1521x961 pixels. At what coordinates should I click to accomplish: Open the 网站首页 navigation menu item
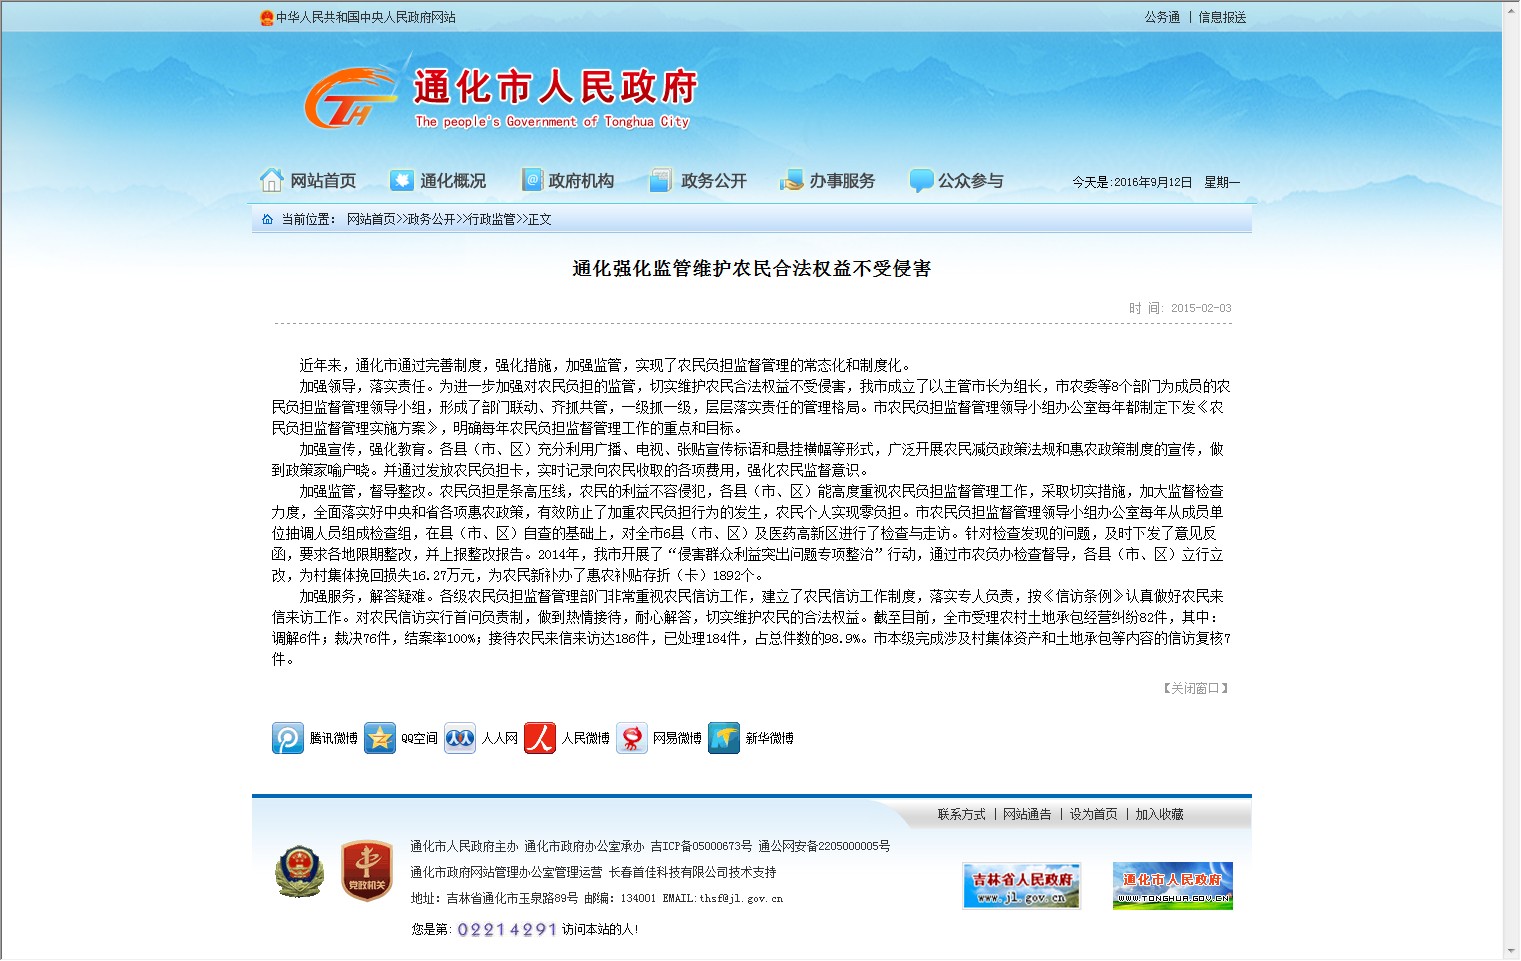click(x=309, y=181)
